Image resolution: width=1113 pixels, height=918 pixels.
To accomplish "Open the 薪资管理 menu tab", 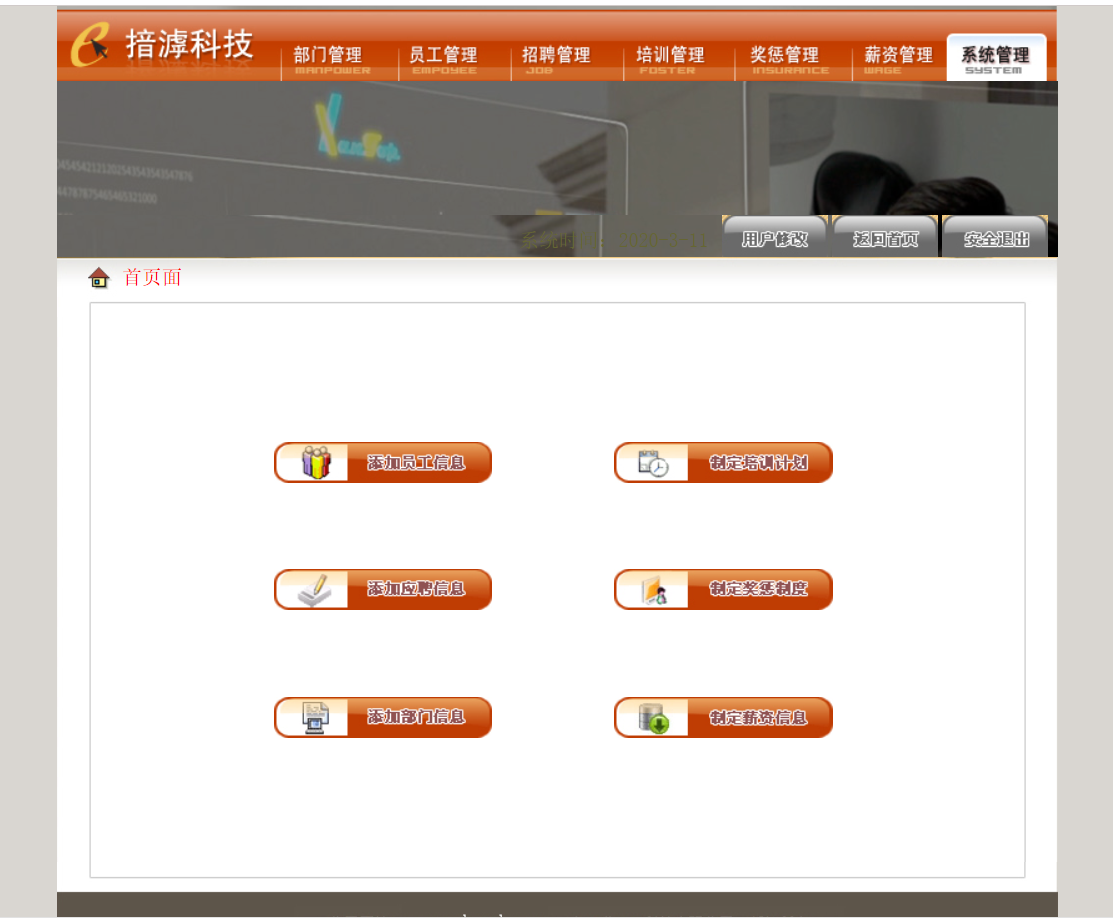I will tap(898, 60).
